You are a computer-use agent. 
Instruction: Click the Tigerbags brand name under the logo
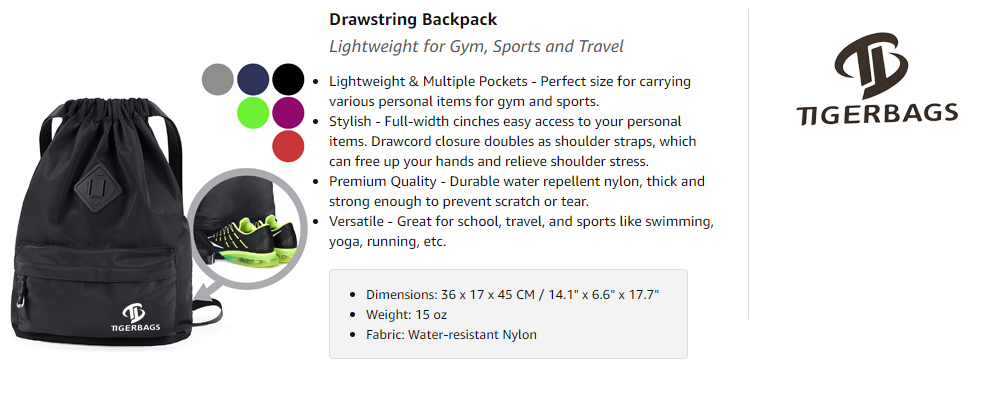[877, 114]
